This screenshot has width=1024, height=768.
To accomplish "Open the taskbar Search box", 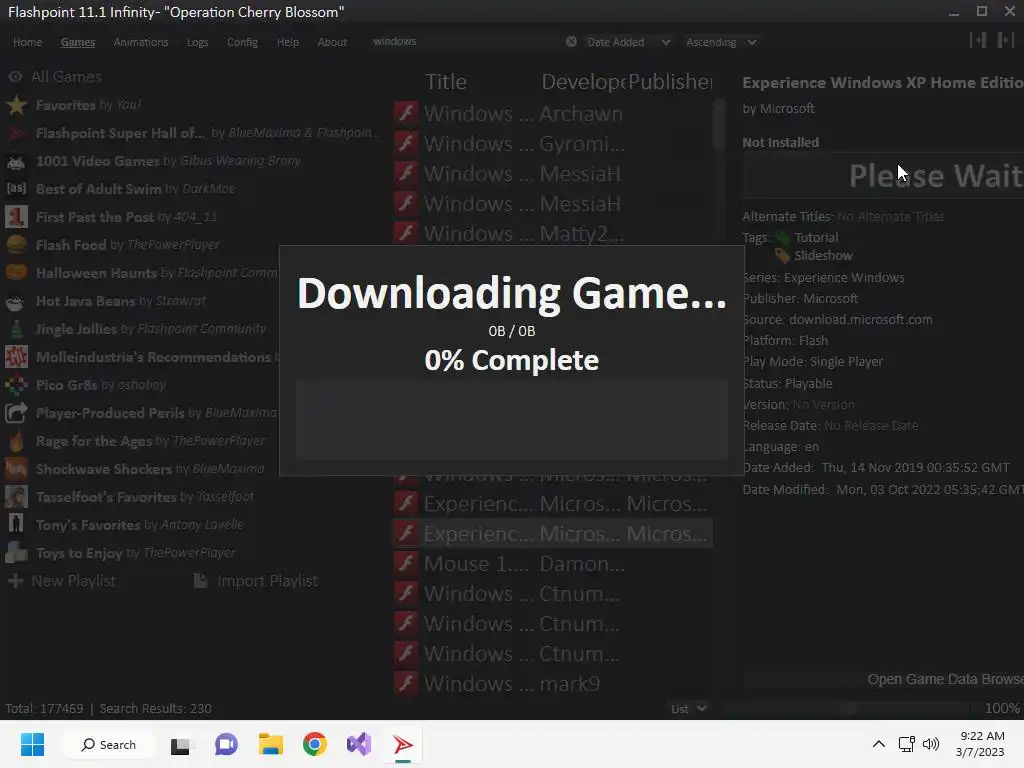I will pyautogui.click(x=108, y=744).
